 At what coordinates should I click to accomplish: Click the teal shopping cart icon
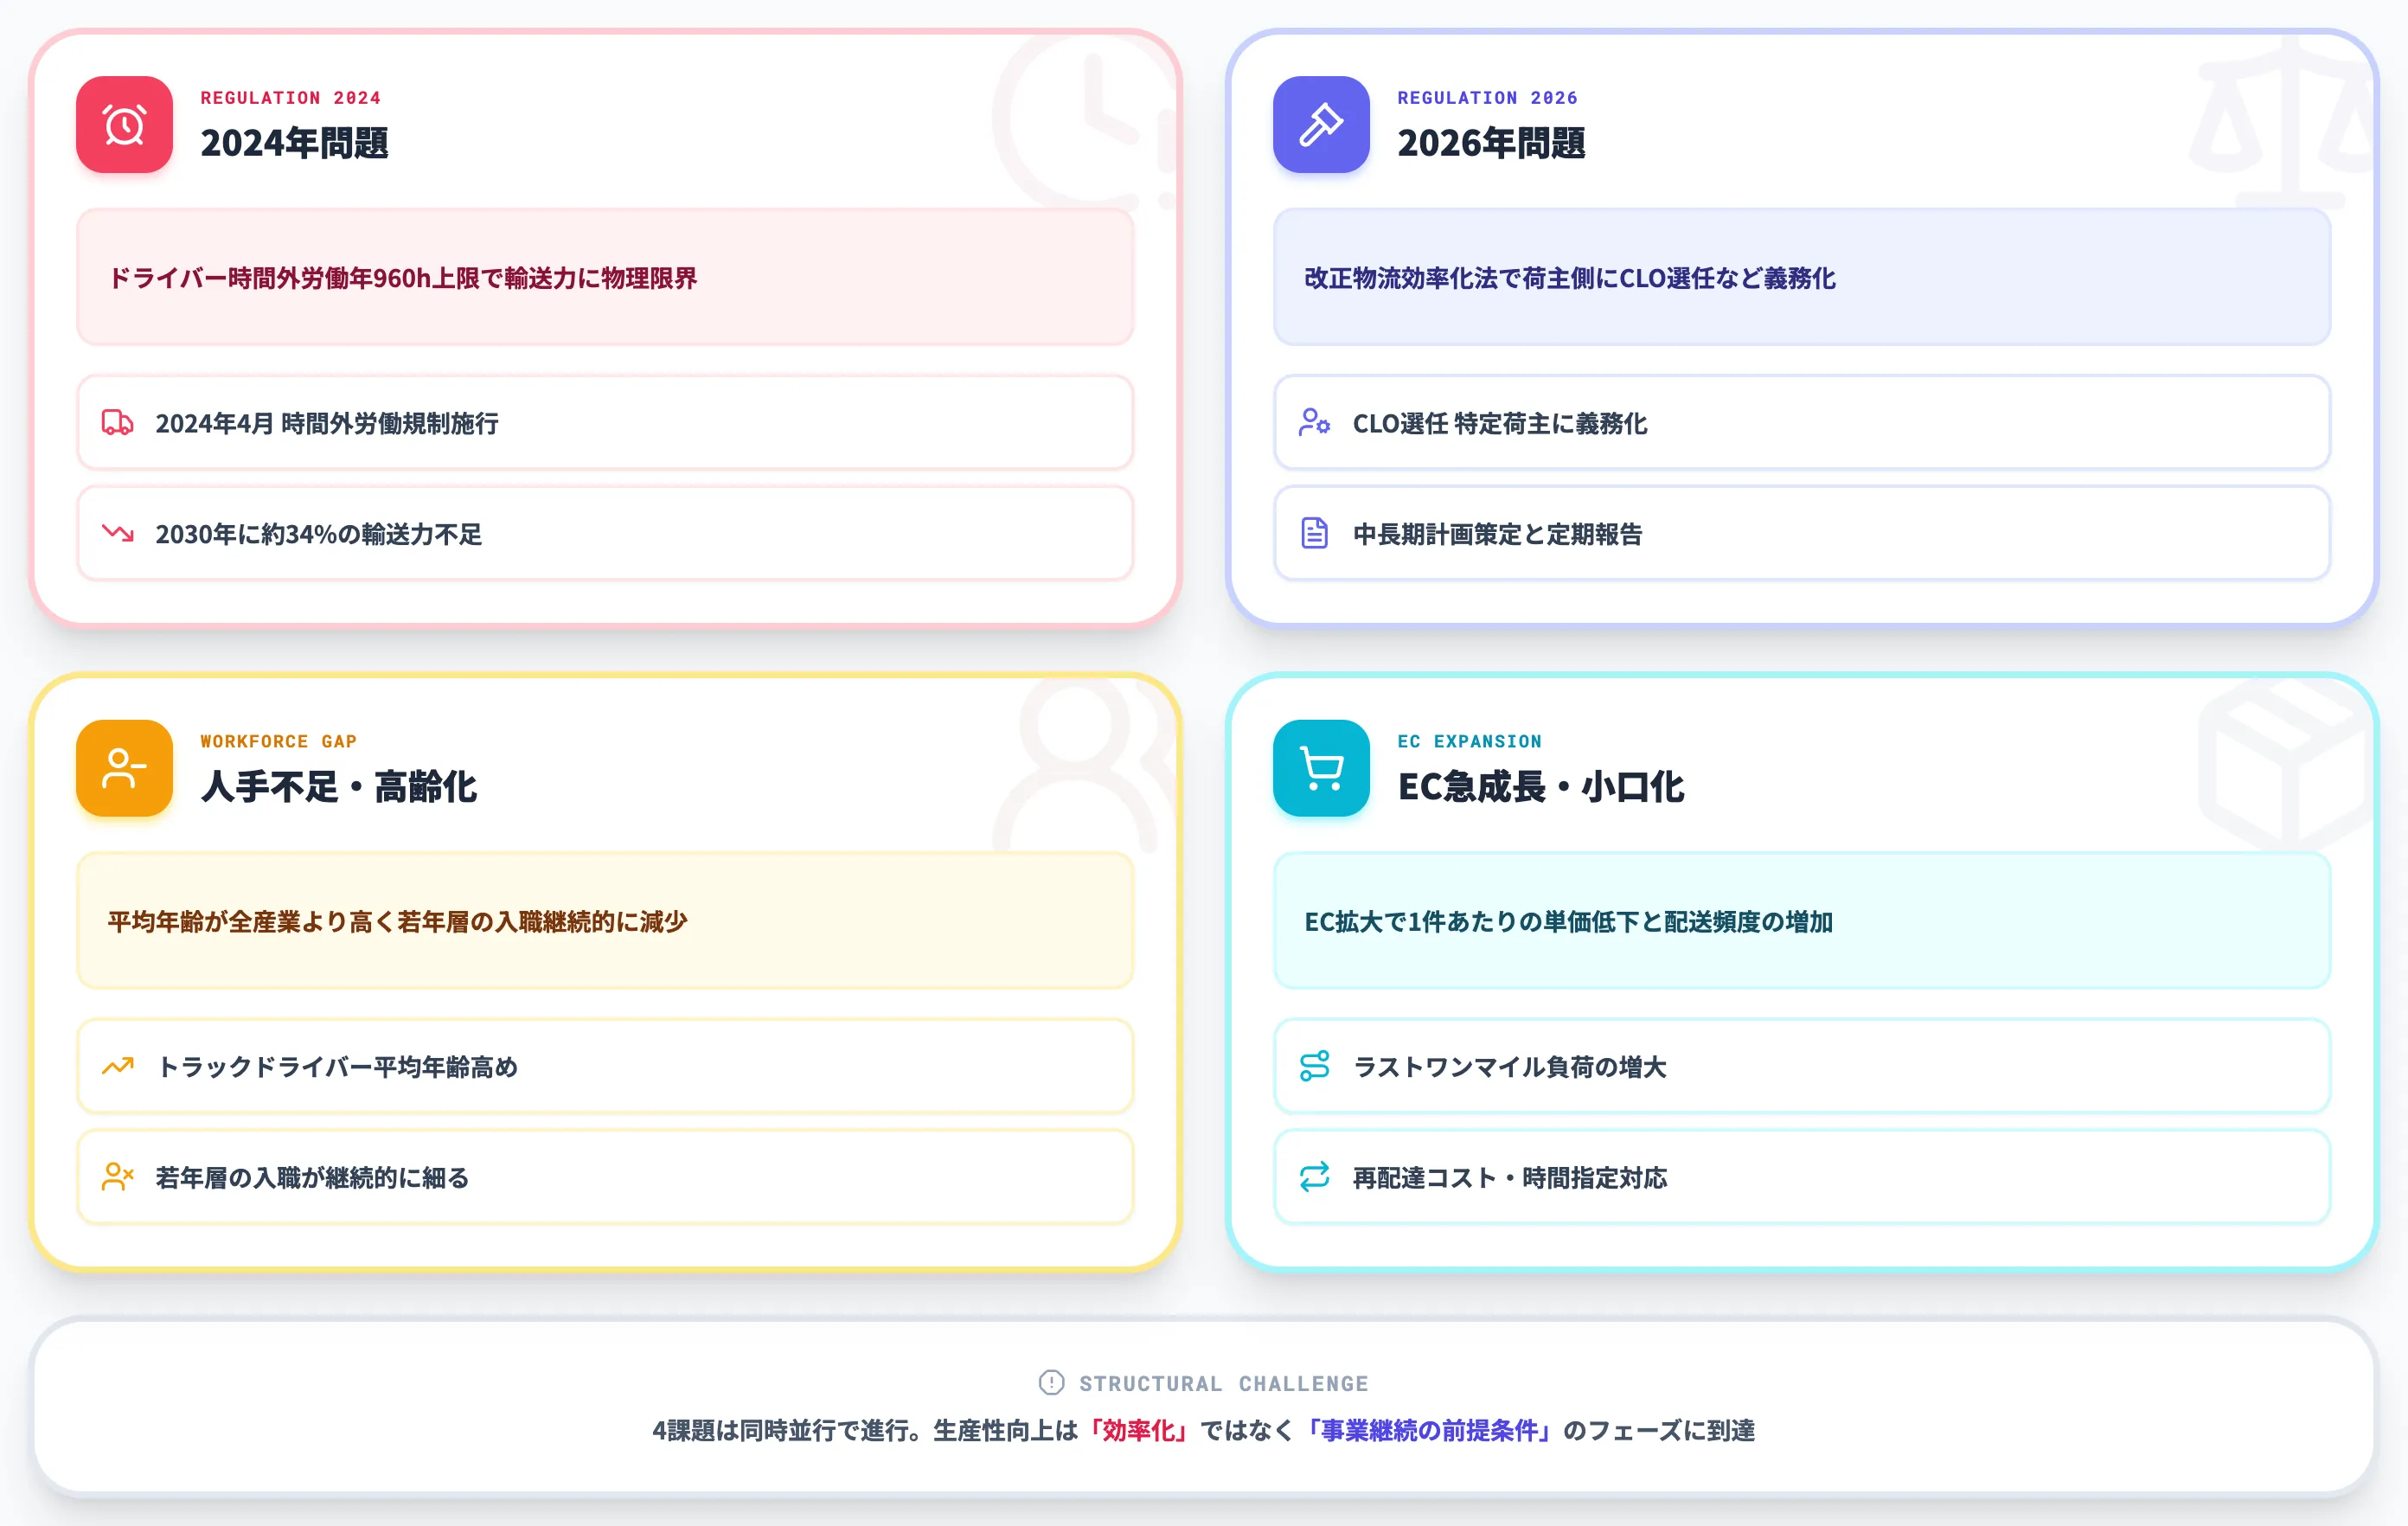click(1321, 768)
